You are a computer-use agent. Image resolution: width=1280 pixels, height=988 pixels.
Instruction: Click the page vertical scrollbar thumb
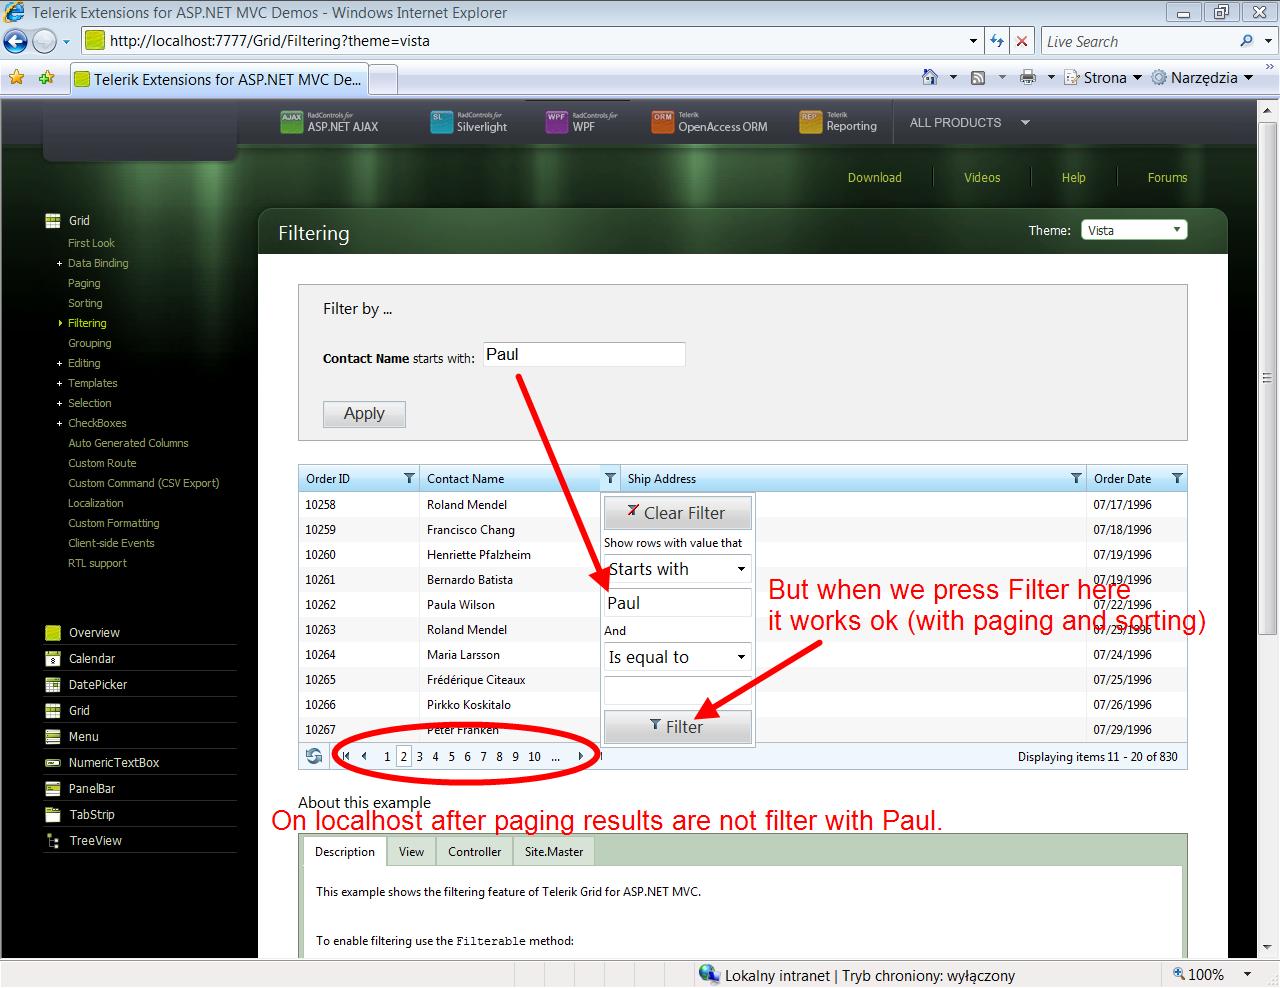tap(1269, 377)
